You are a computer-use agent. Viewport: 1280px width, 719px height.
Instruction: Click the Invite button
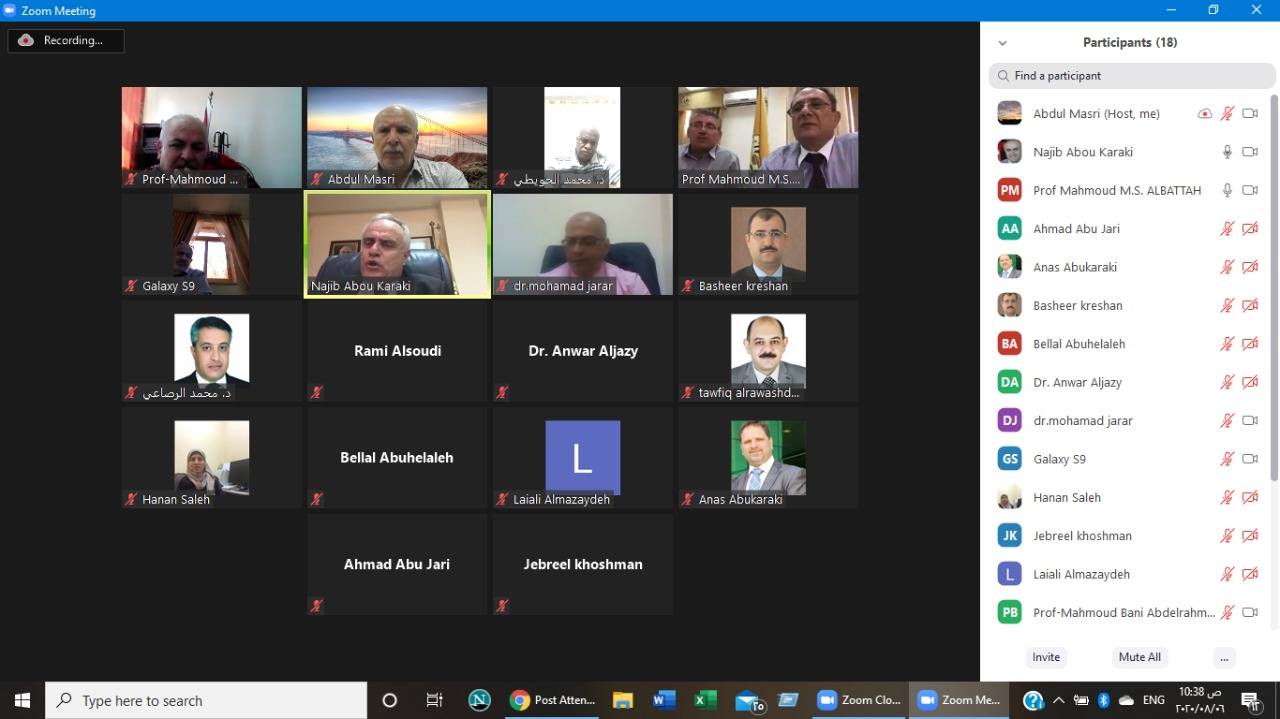tap(1046, 657)
